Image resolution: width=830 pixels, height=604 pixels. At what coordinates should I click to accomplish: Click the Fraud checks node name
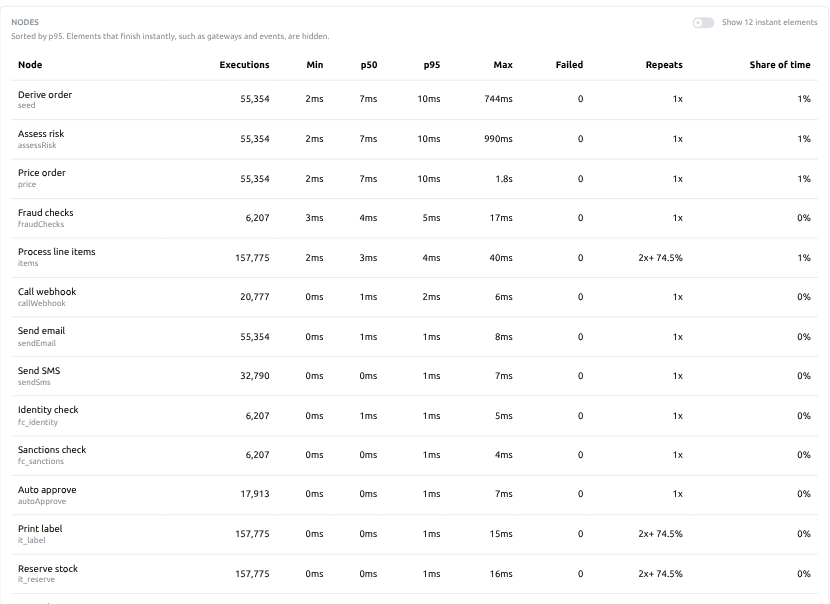46,212
